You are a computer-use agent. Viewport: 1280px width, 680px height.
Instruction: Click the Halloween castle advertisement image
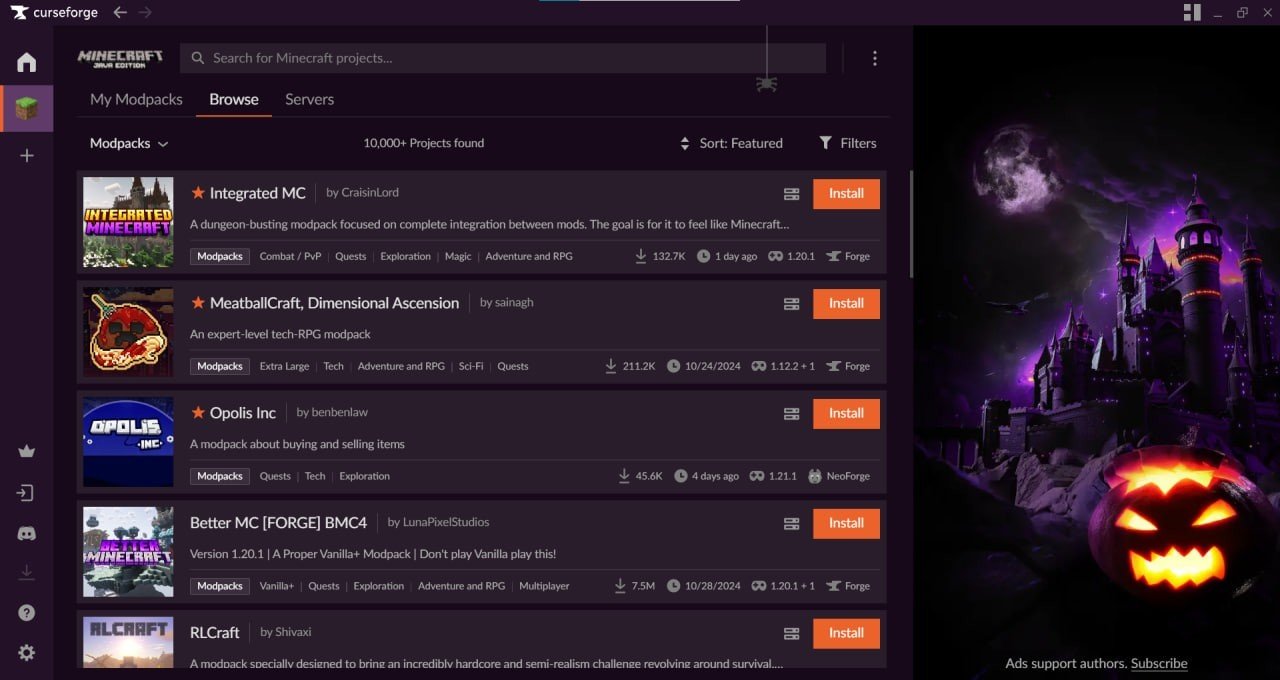tap(1096, 340)
